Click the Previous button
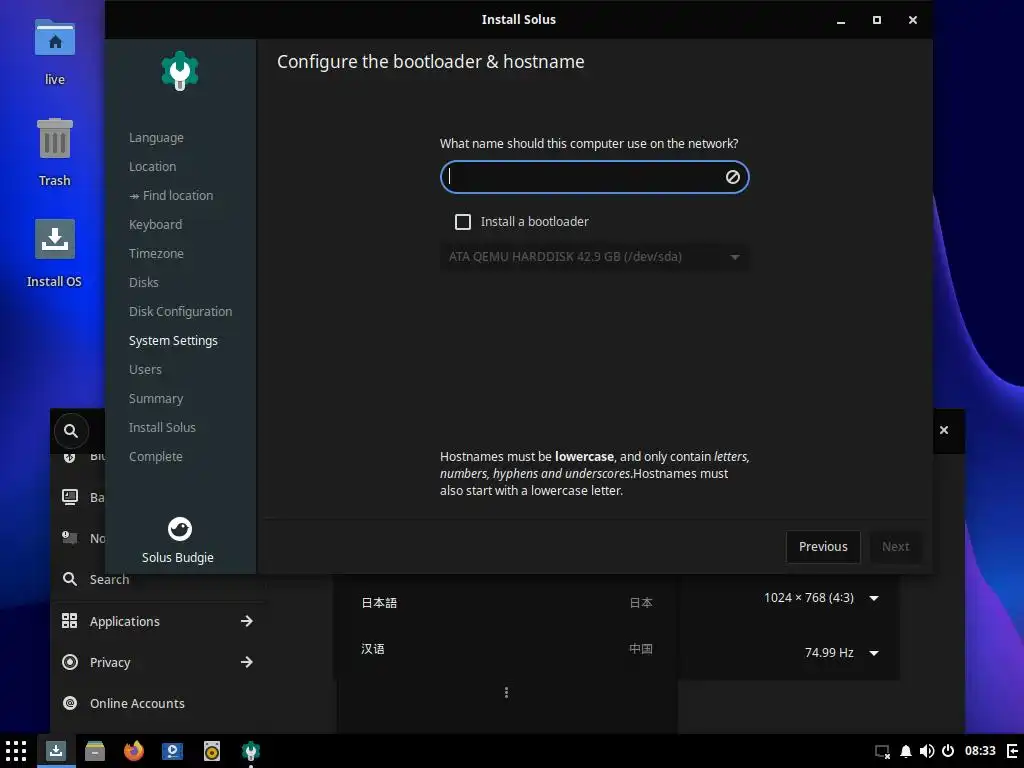The image size is (1024, 768). [823, 547]
